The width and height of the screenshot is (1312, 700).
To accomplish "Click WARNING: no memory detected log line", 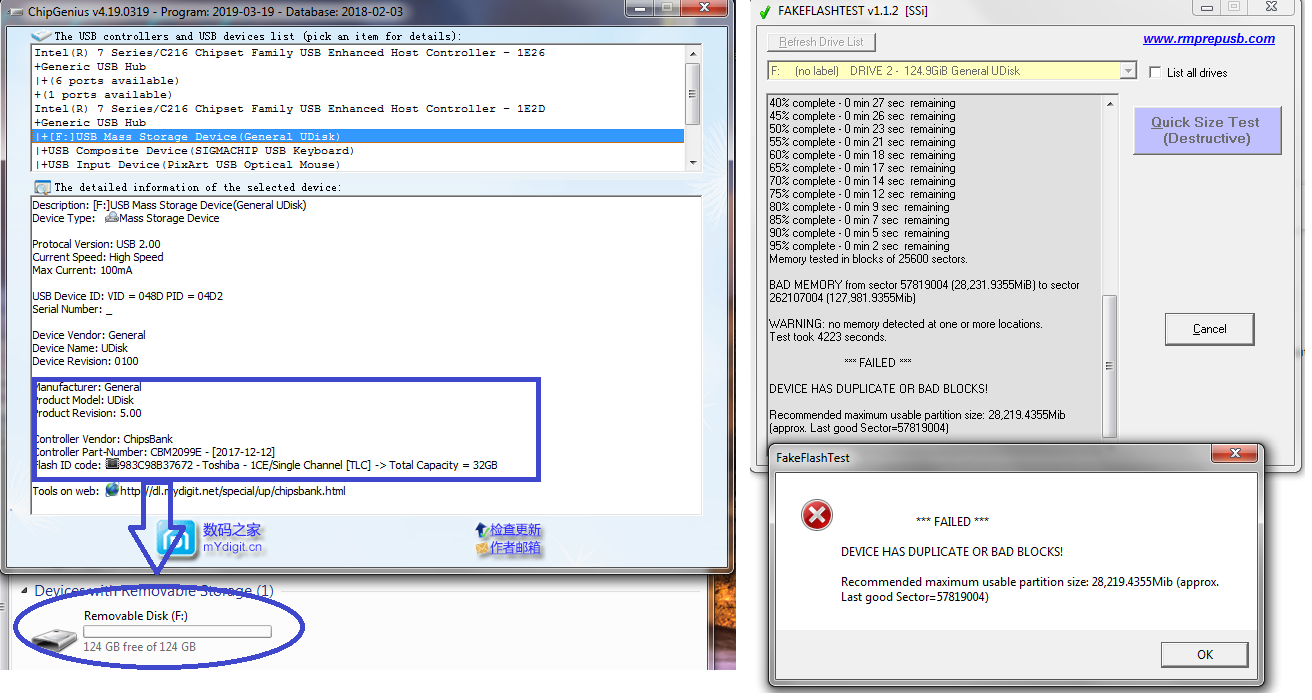I will [906, 324].
